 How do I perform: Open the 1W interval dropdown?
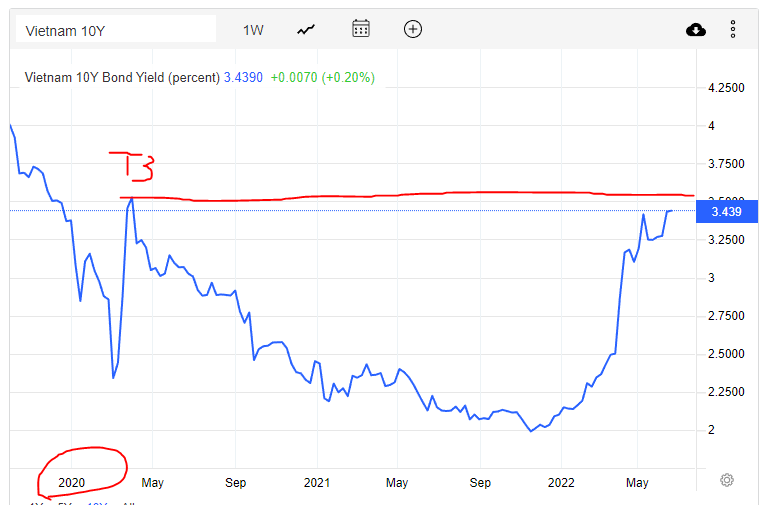(x=253, y=30)
